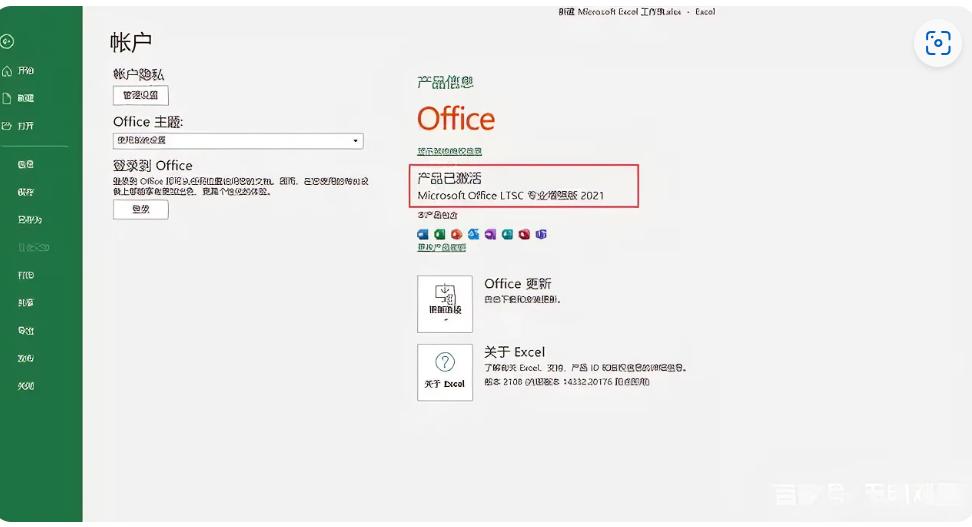Viewport: 972px width, 527px height.
Task: Open 共享 (Share) from the sidebar
Action: [x=25, y=303]
